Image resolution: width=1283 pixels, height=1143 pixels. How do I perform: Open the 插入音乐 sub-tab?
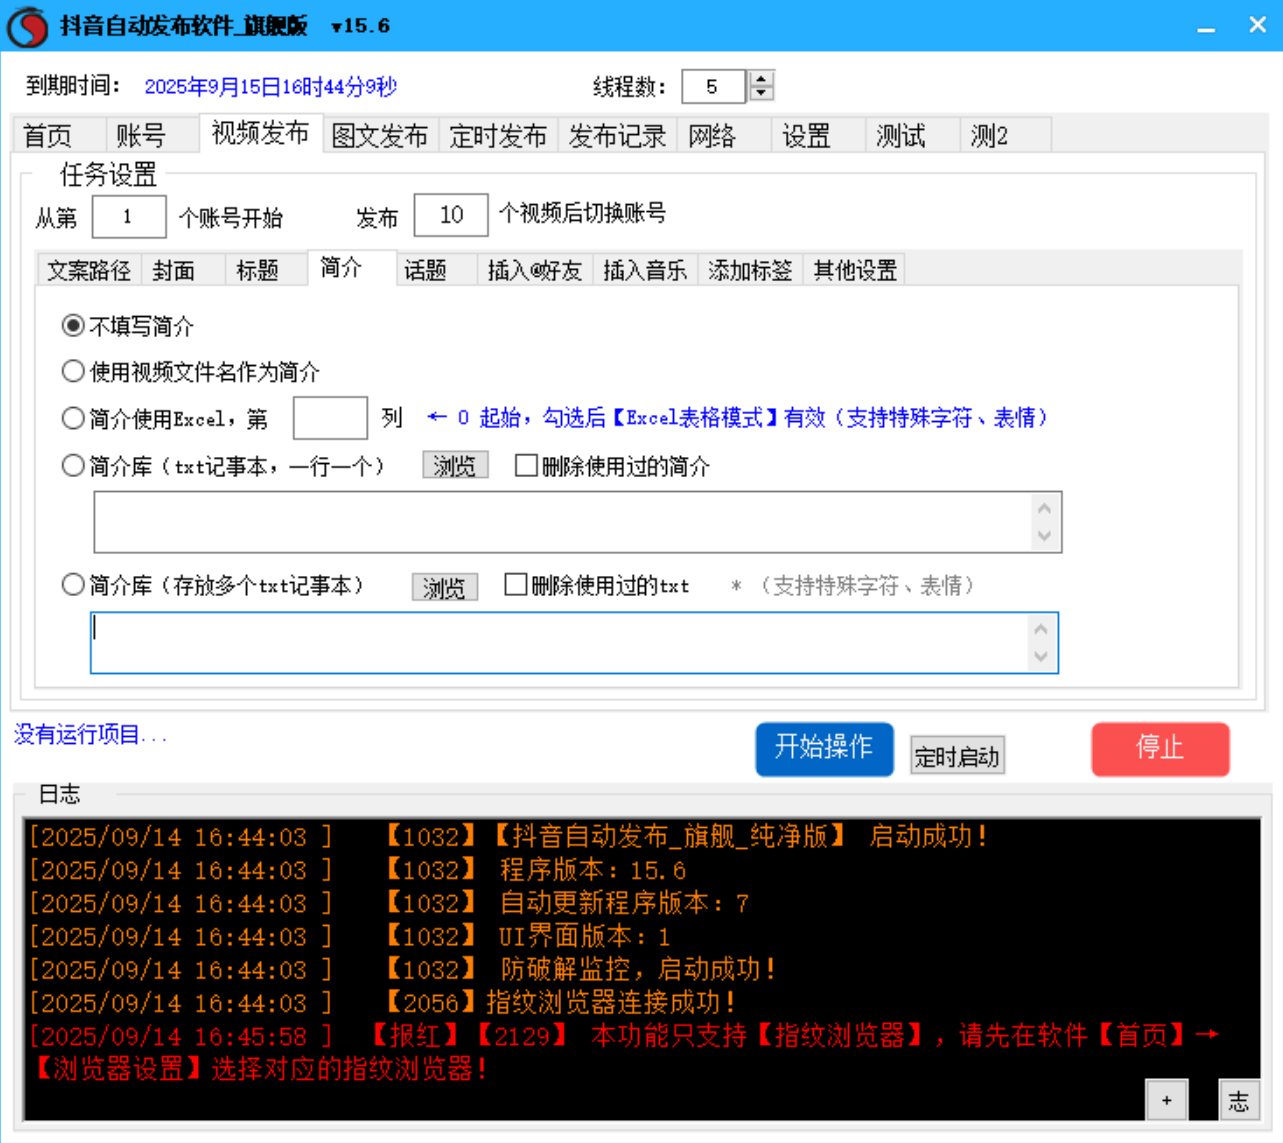tap(643, 269)
